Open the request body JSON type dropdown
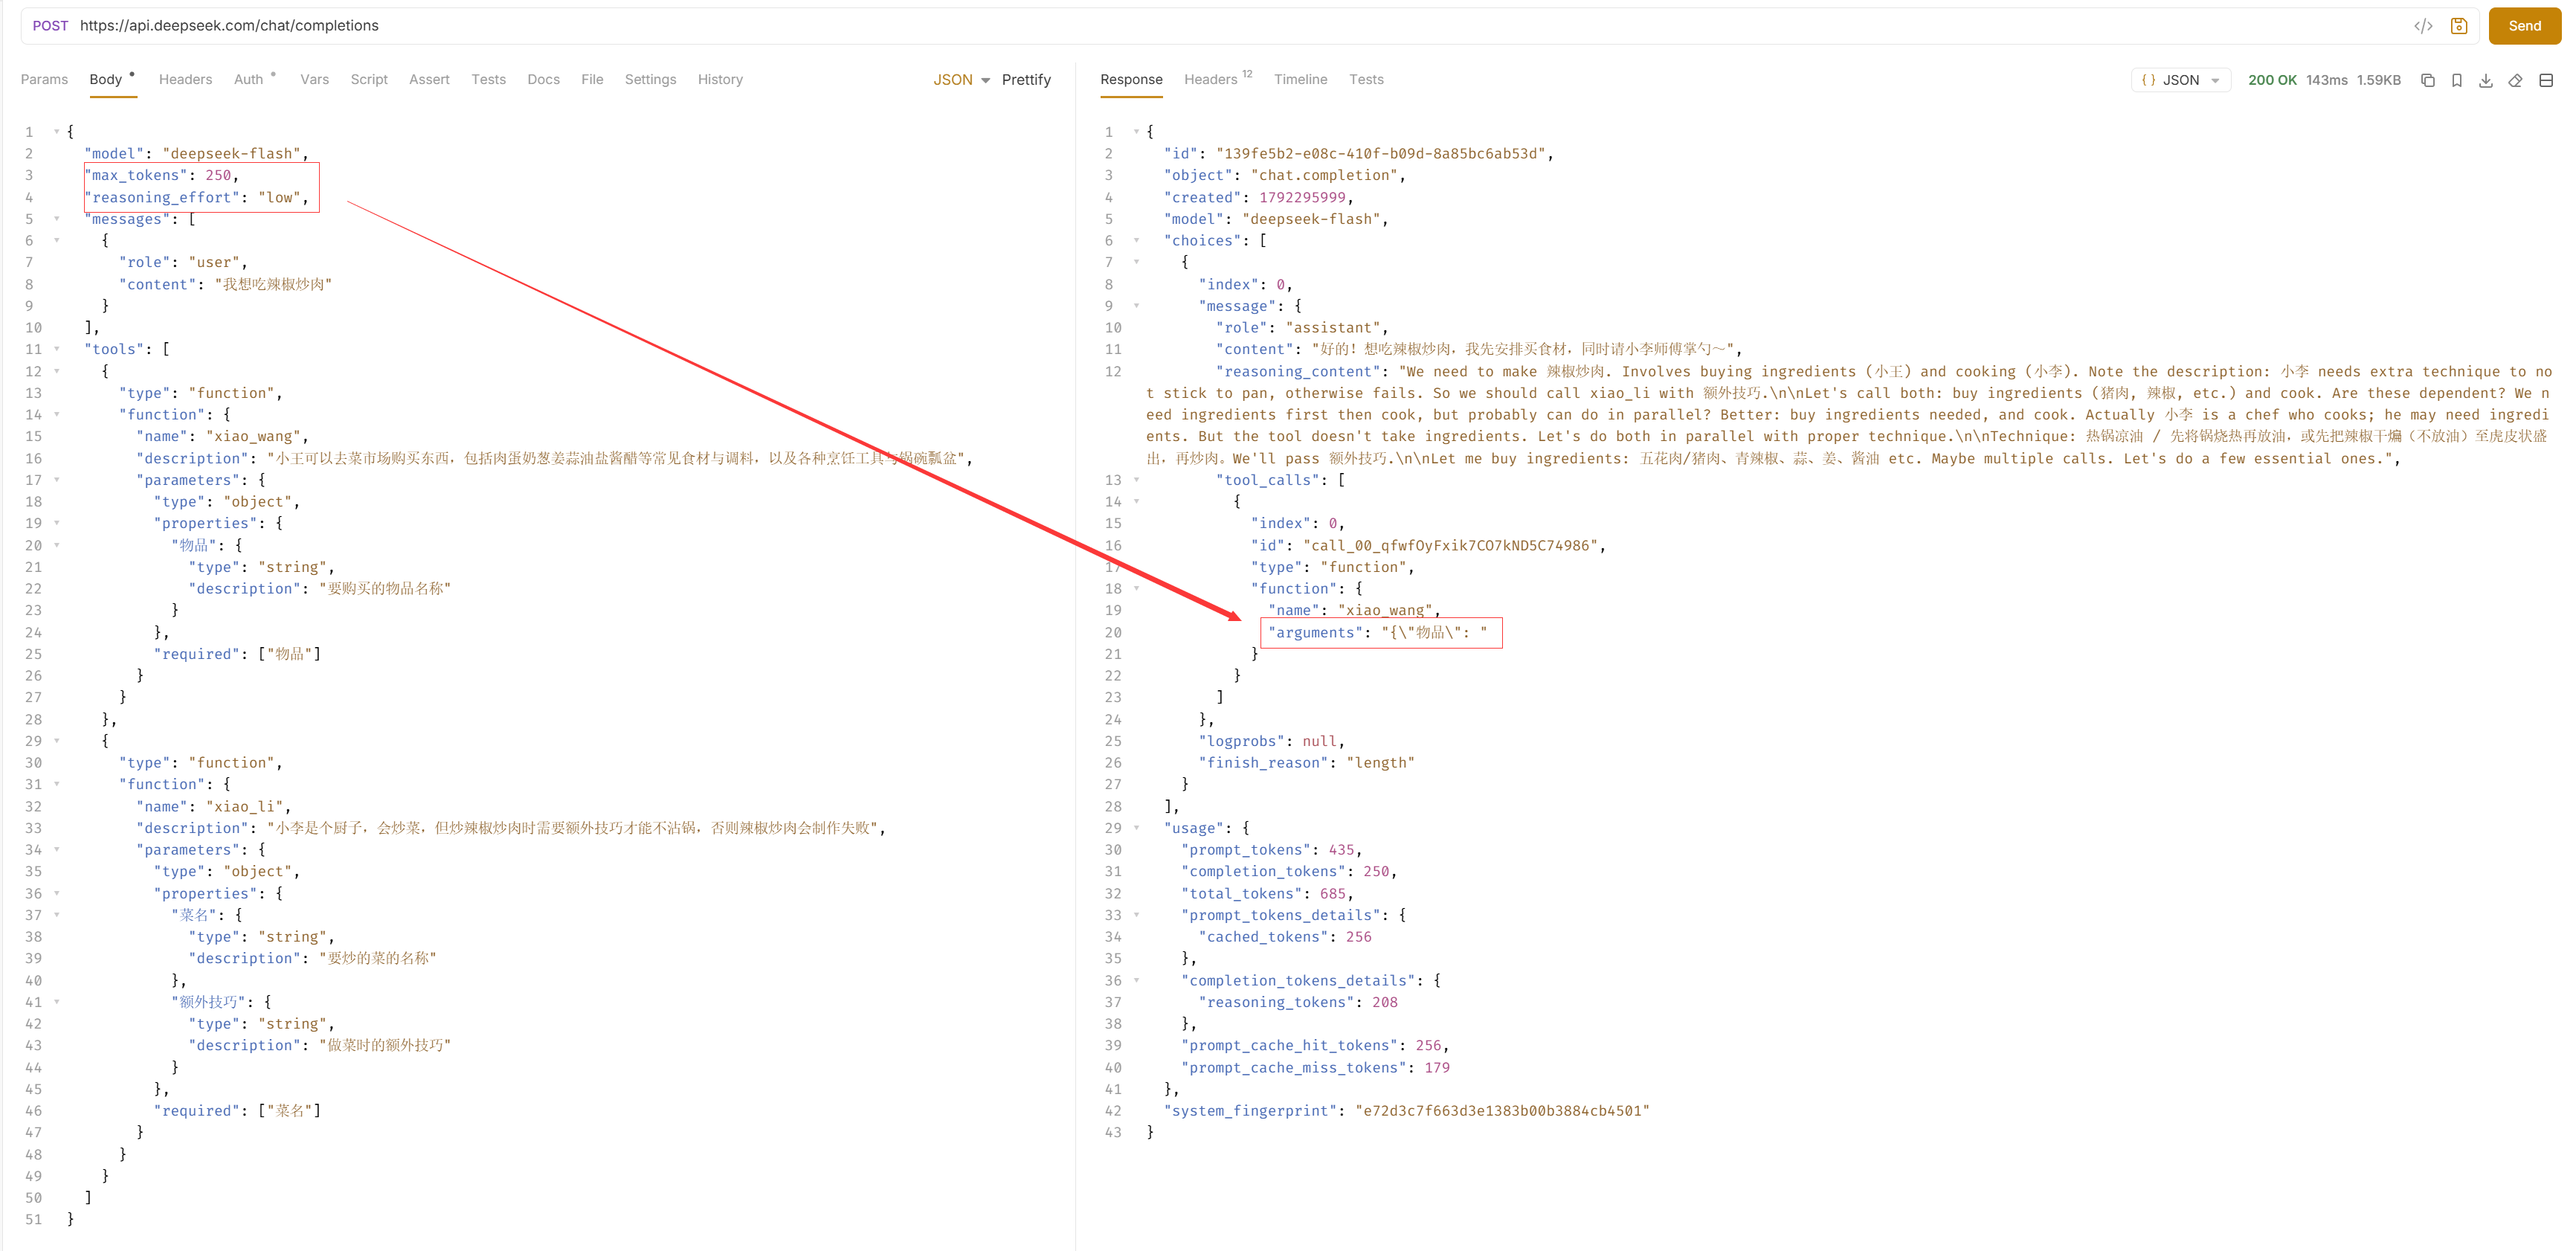This screenshot has height=1251, width=2576. (x=961, y=80)
